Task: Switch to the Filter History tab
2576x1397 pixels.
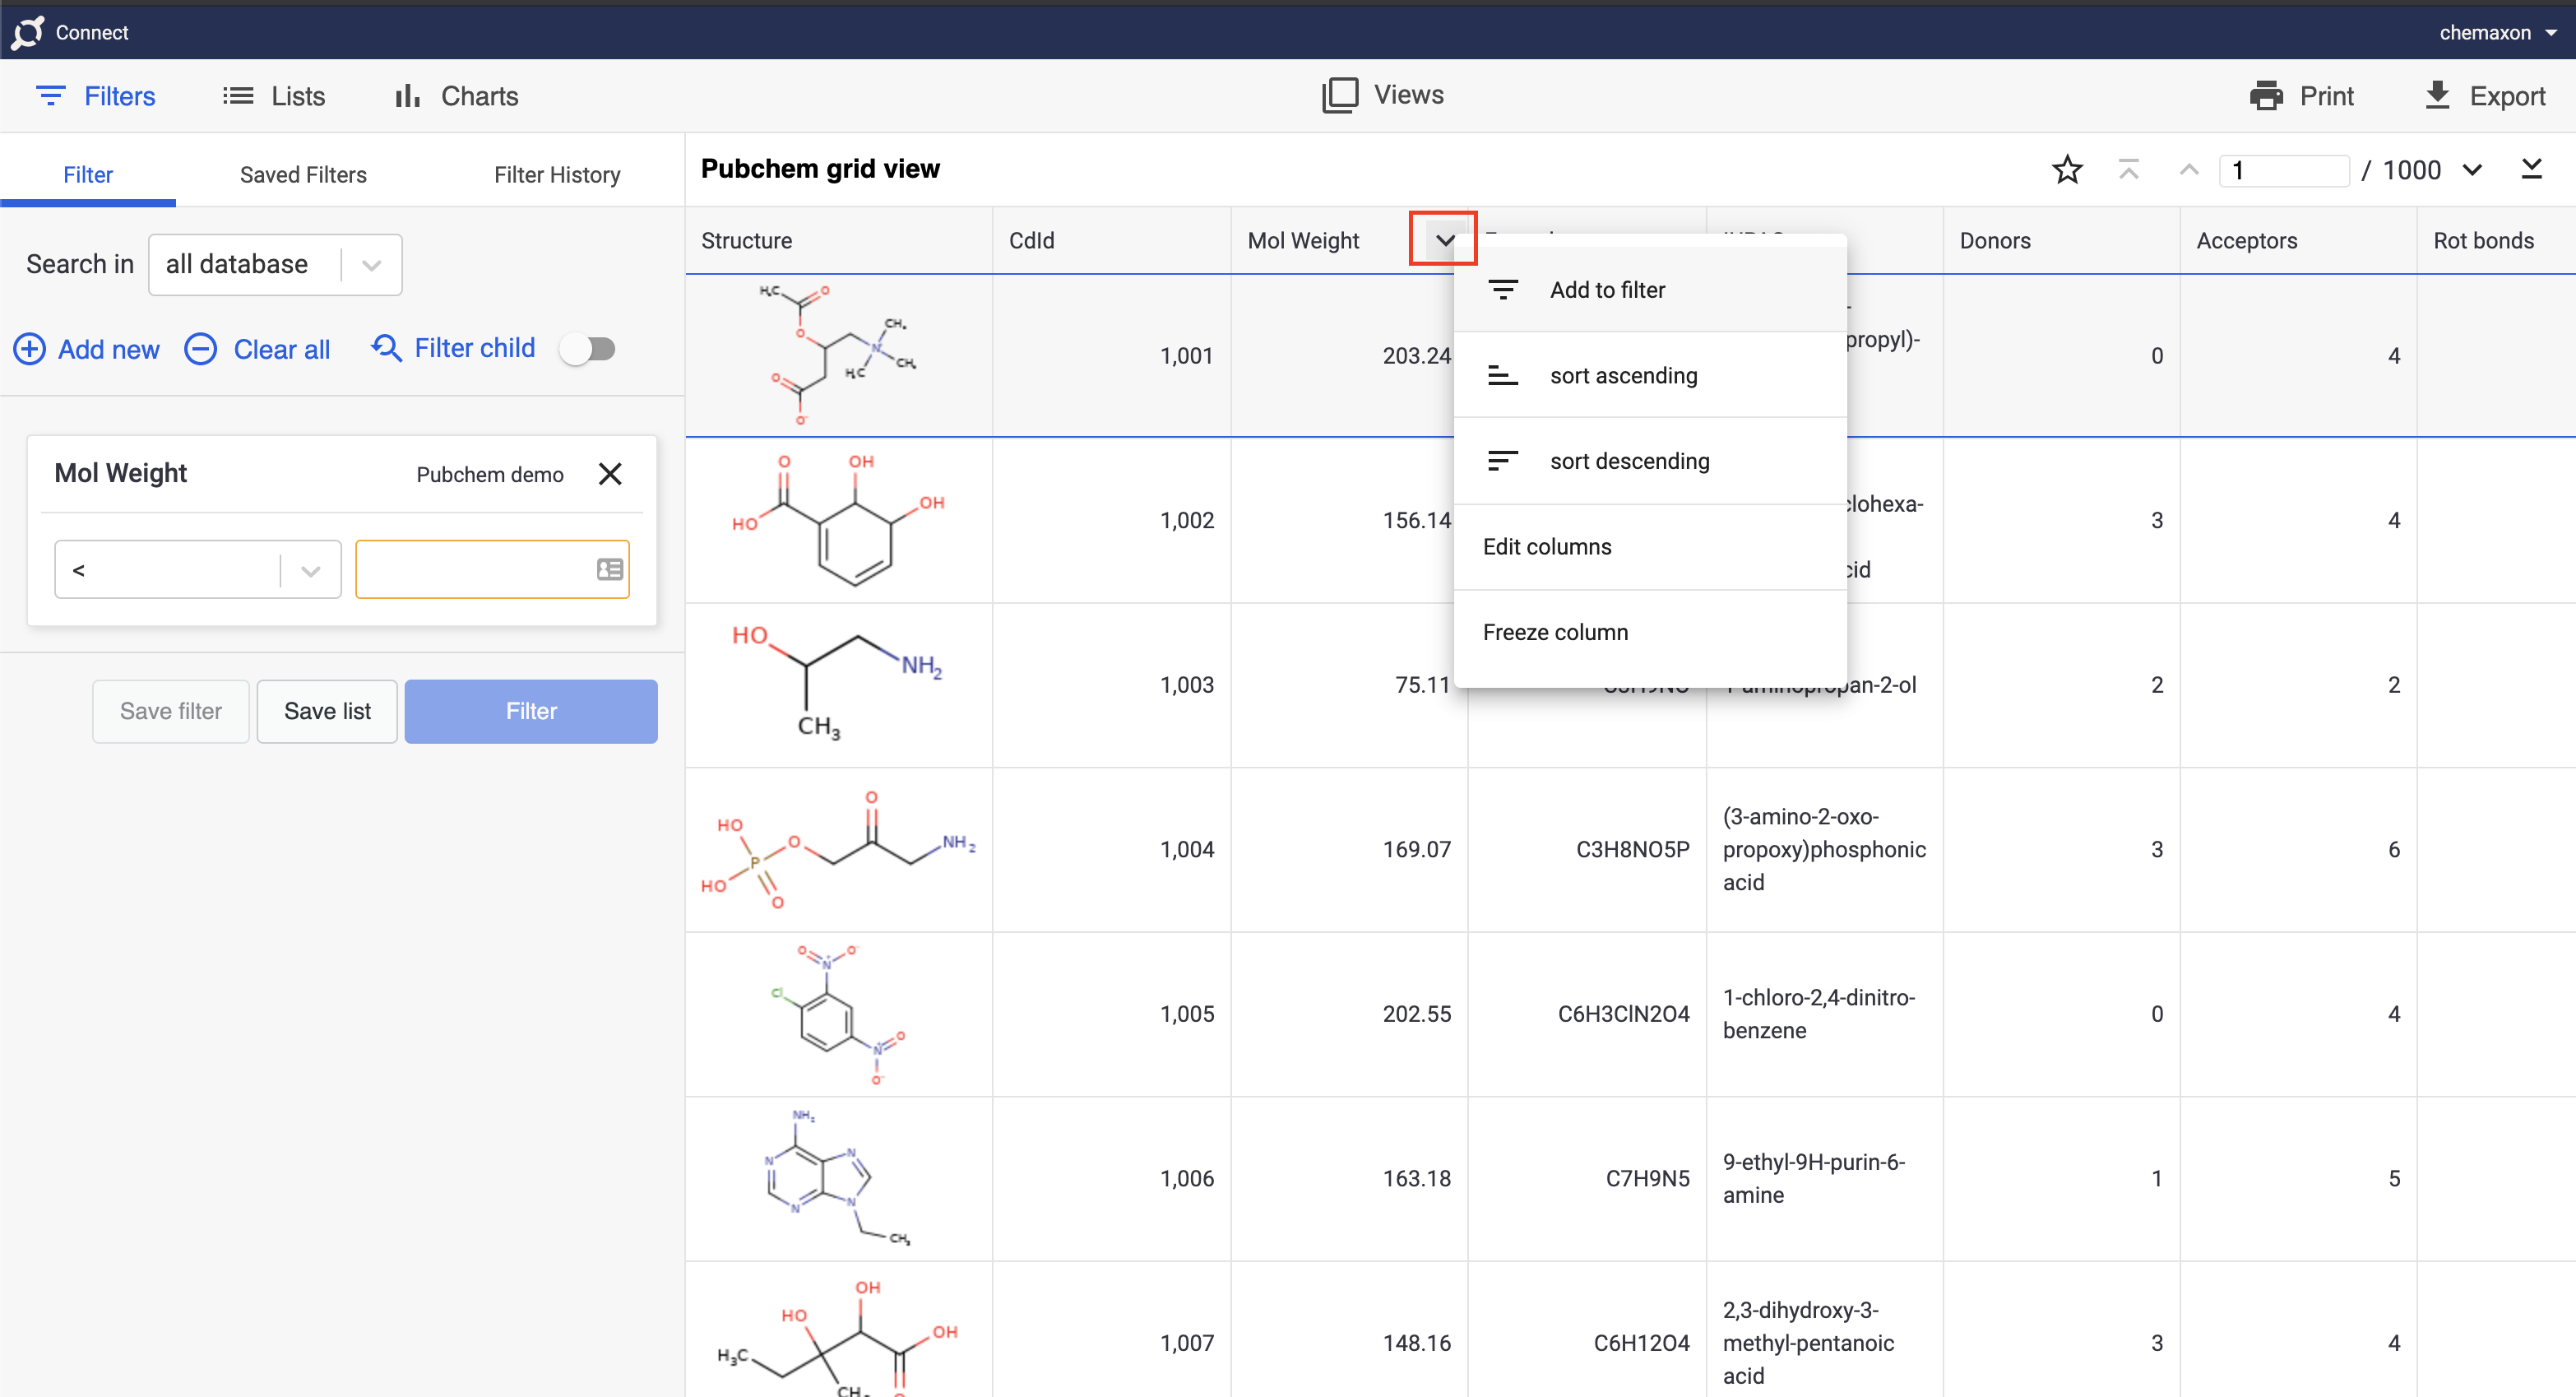Action: click(557, 174)
